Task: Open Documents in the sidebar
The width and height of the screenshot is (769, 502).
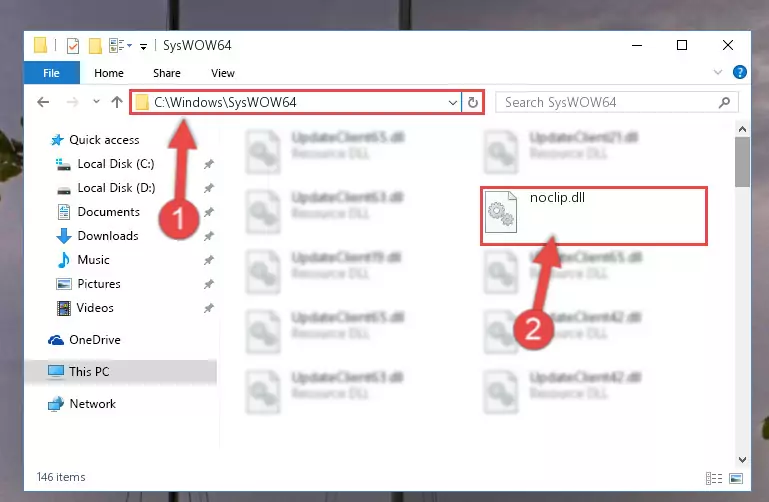Action: click(99, 212)
